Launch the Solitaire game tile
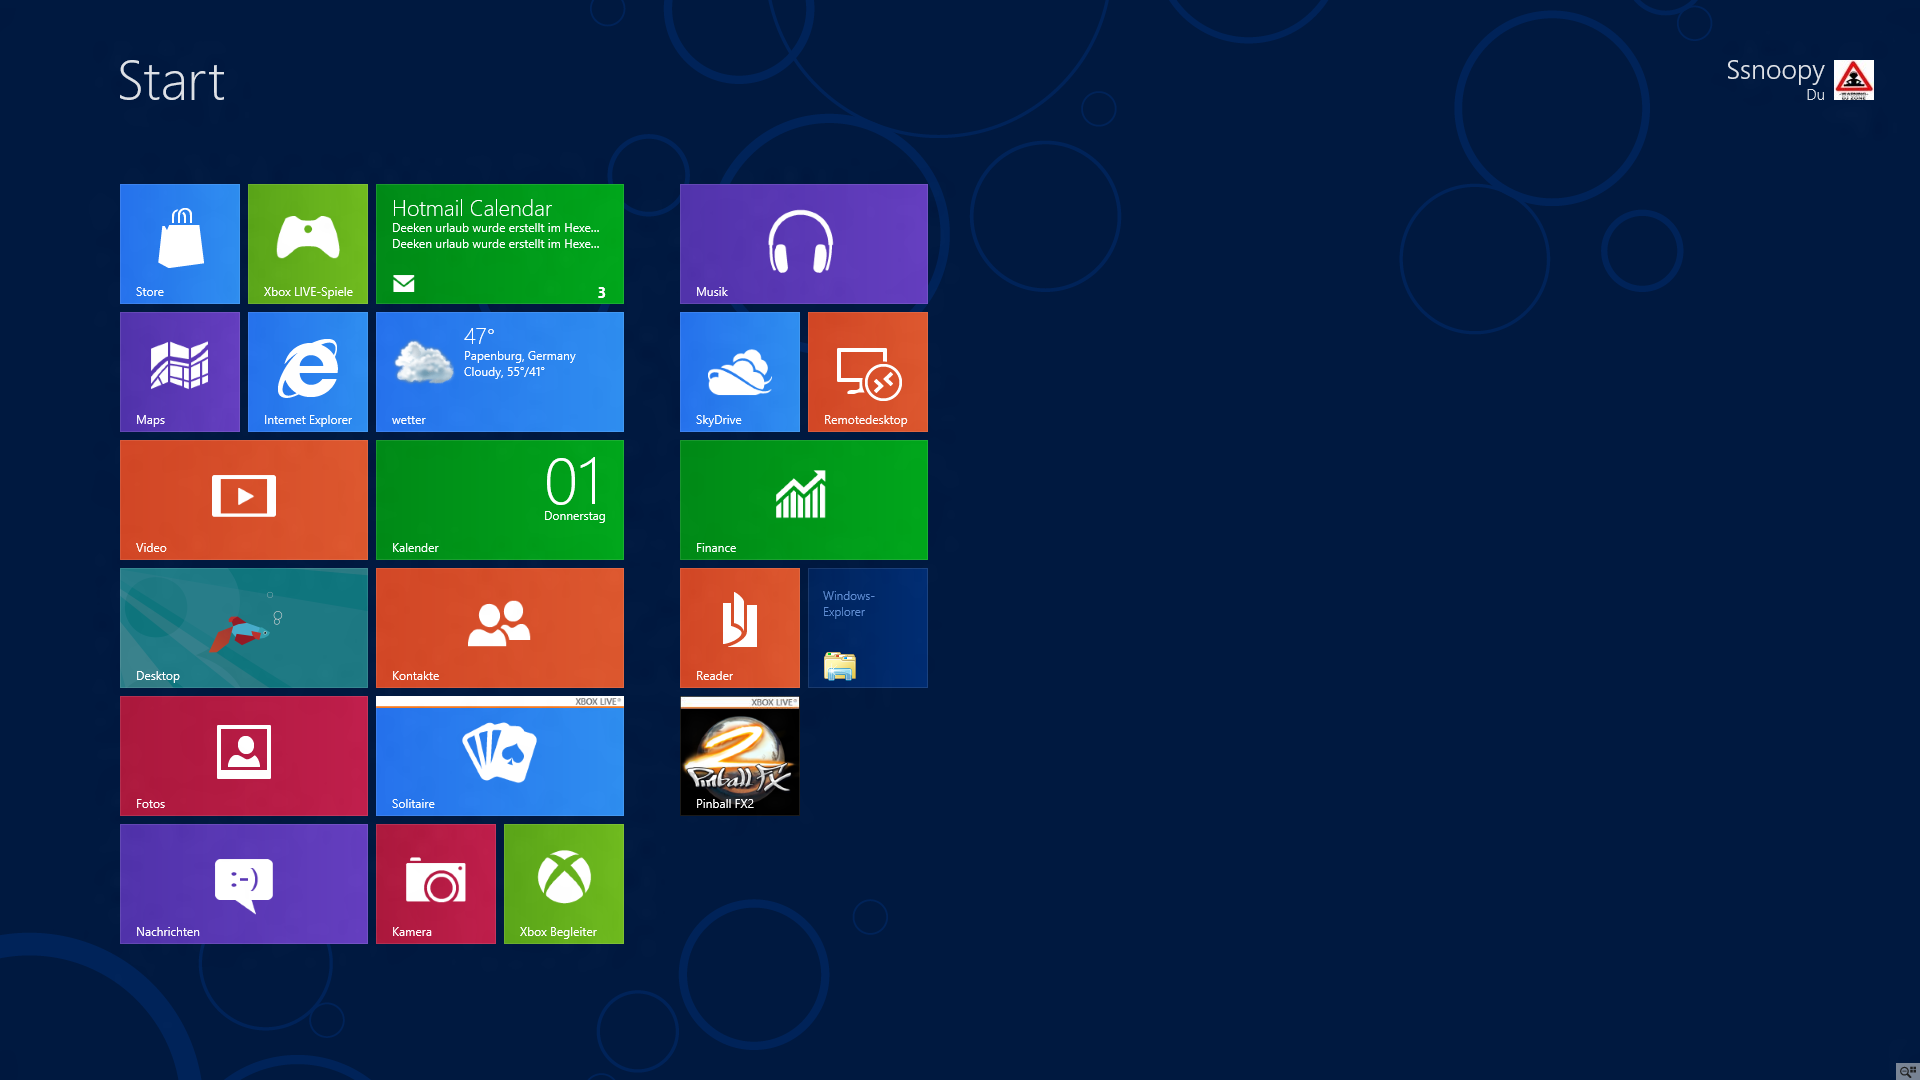The width and height of the screenshot is (1920, 1080). pyautogui.click(x=500, y=756)
